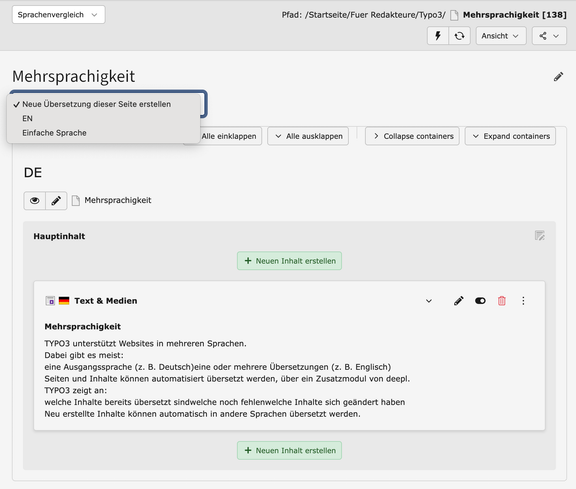Image resolution: width=576 pixels, height=489 pixels.
Task: Click the text 'TYPO3 unterstützt Websites in mehreren Sprachen.'
Action: pyautogui.click(x=145, y=344)
